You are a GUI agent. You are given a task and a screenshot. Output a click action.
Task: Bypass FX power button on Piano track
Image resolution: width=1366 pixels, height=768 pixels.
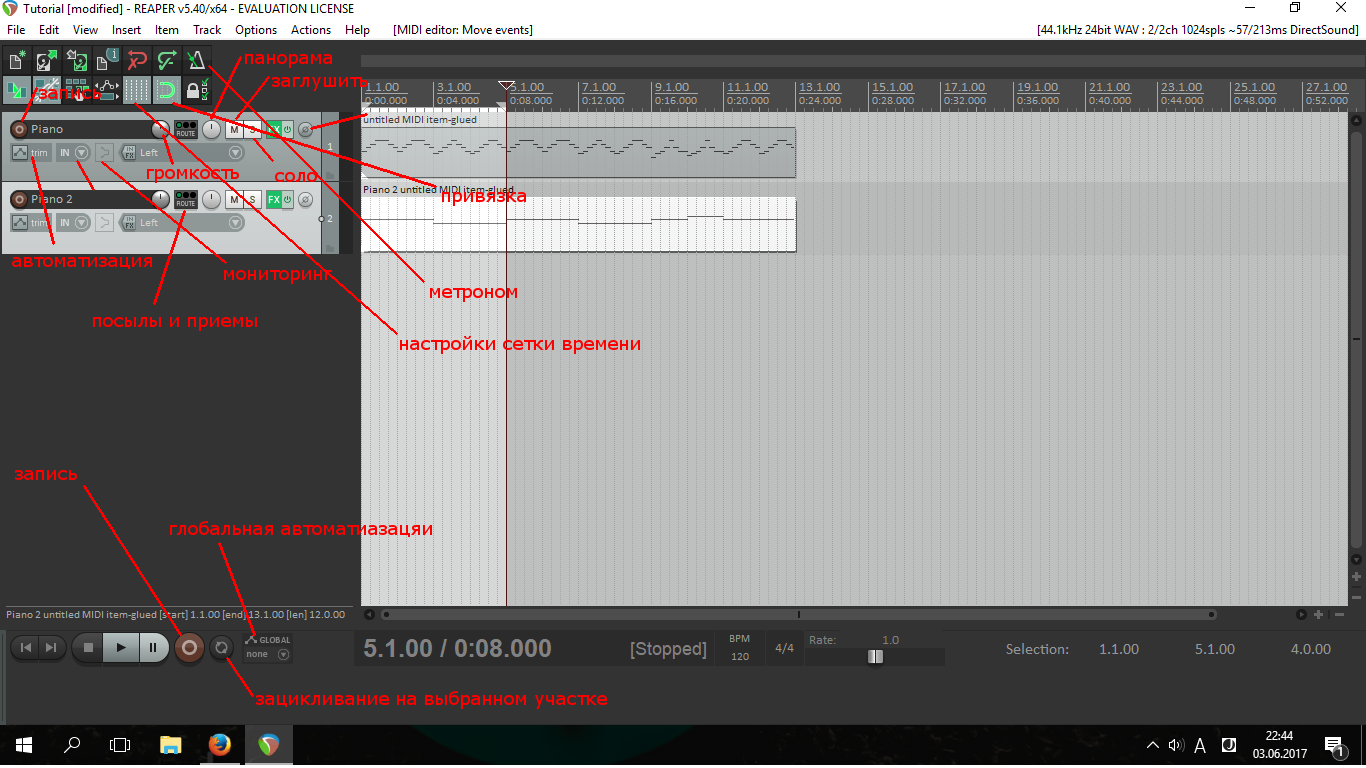(x=287, y=129)
